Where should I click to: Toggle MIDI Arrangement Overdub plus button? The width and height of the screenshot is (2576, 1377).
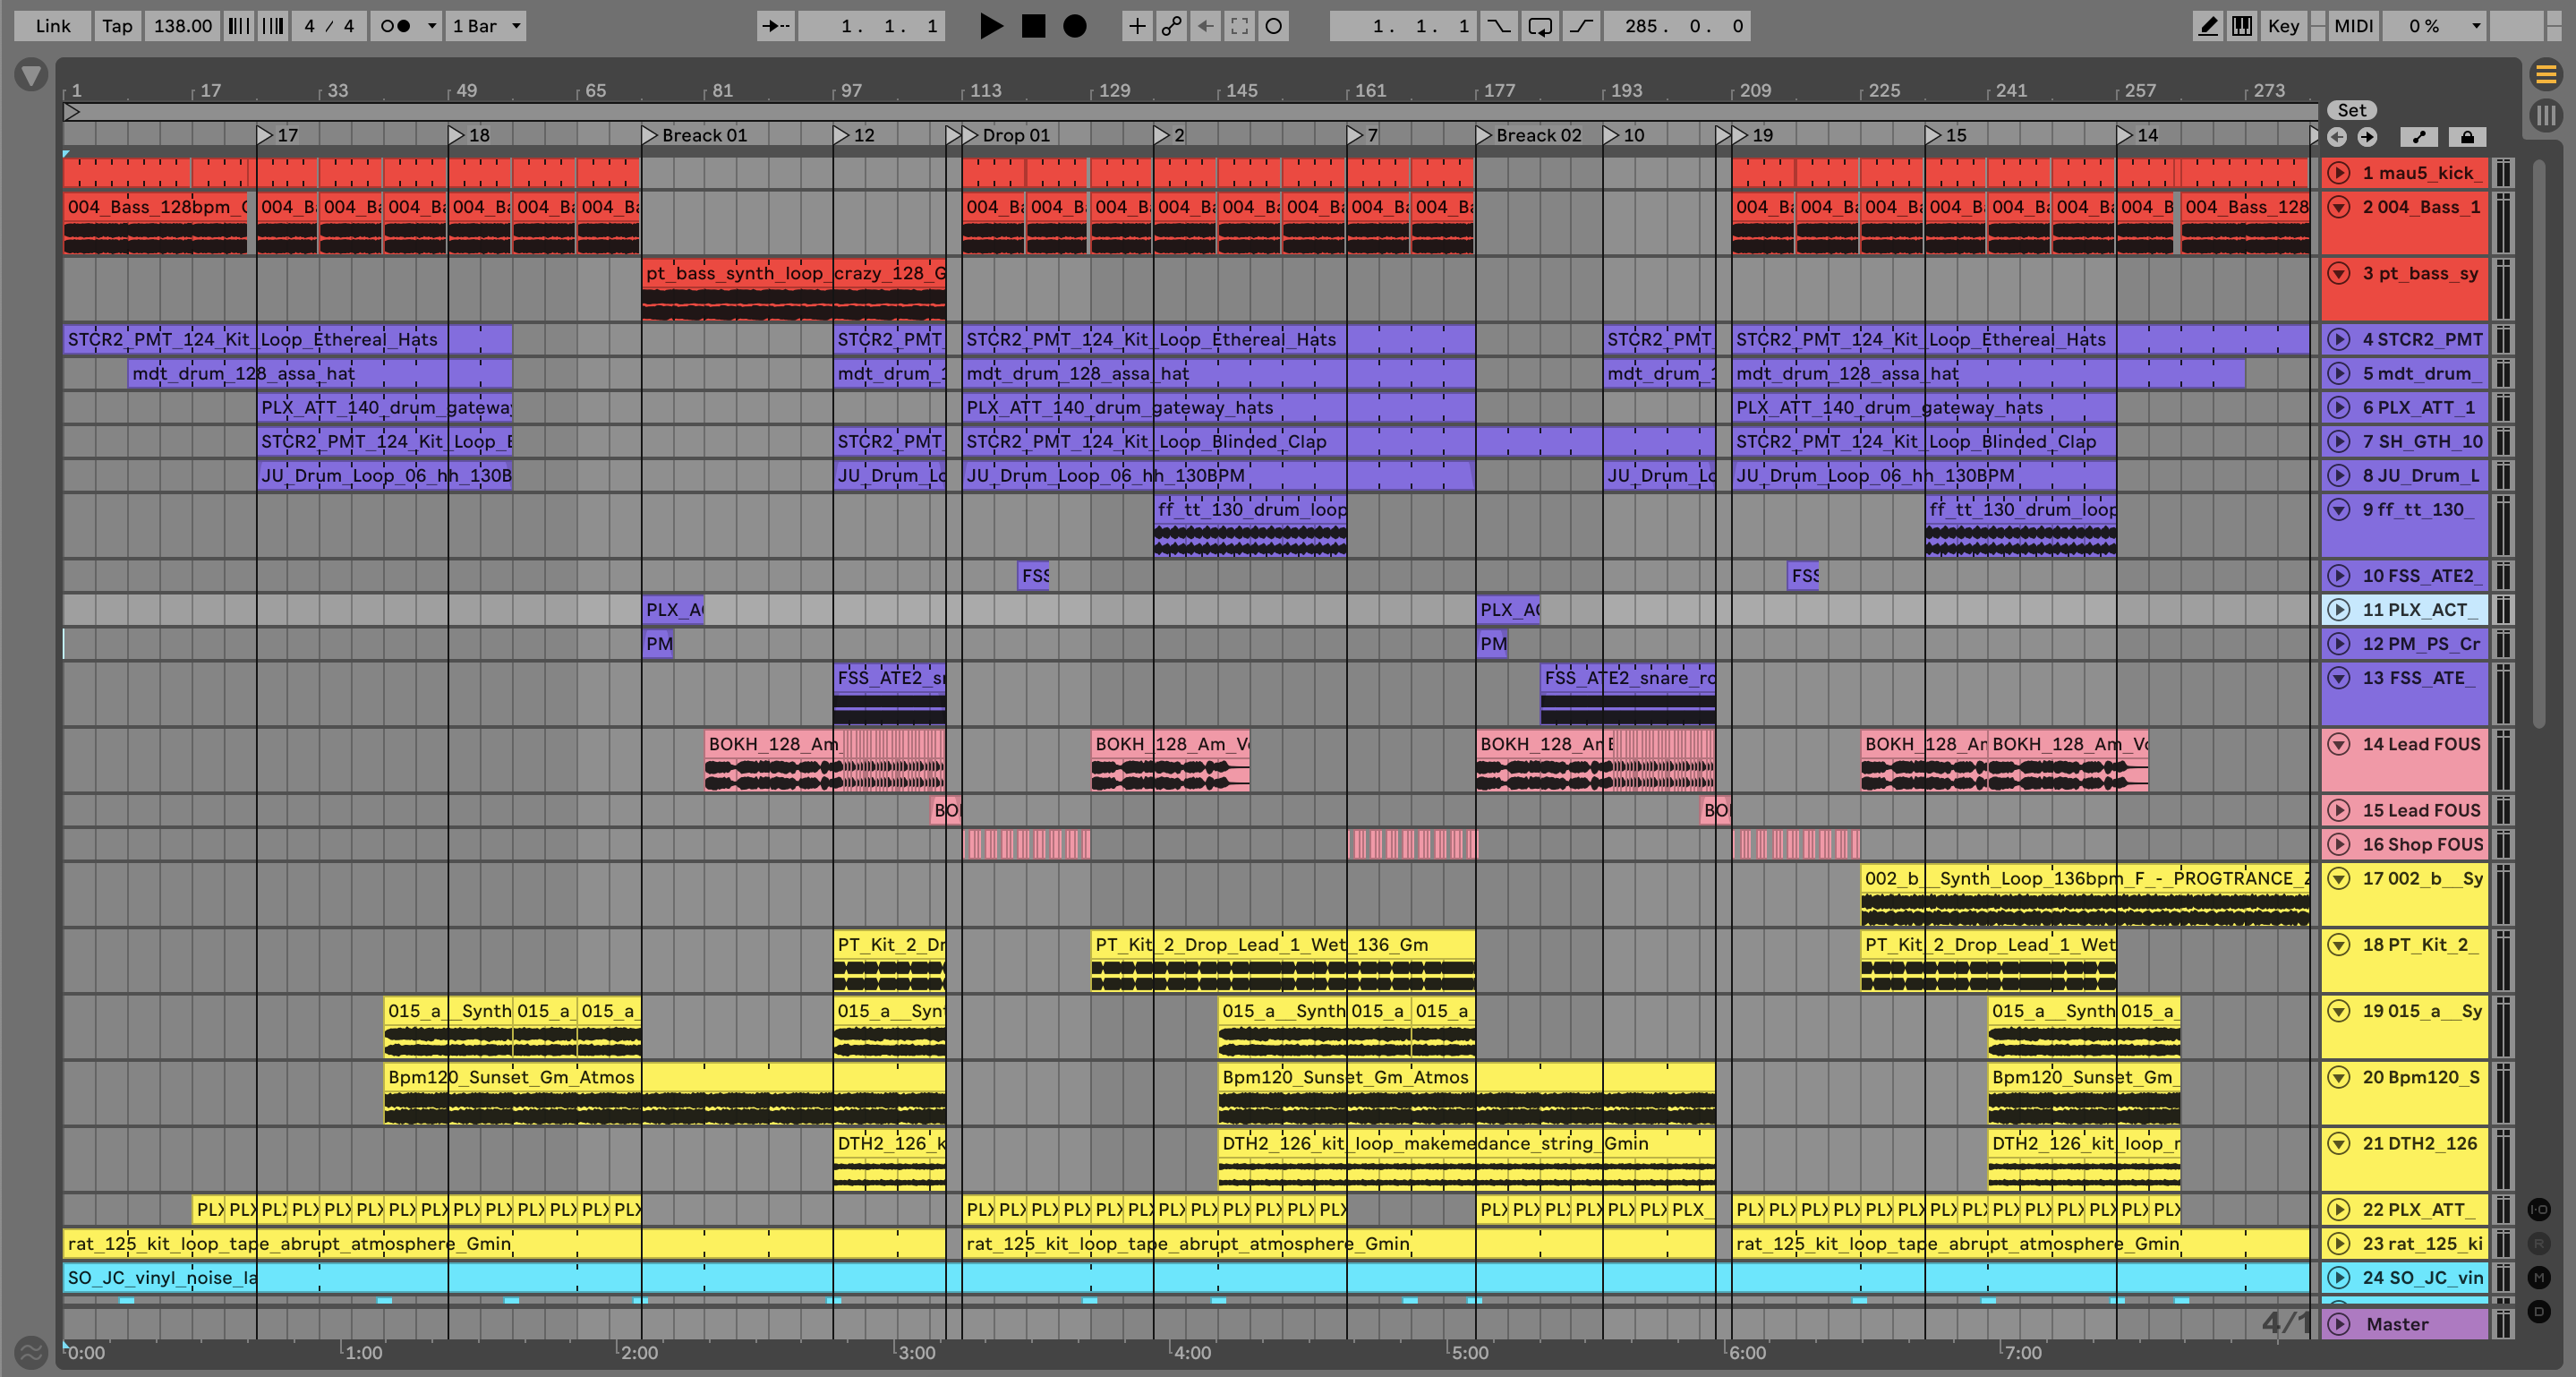click(1136, 26)
